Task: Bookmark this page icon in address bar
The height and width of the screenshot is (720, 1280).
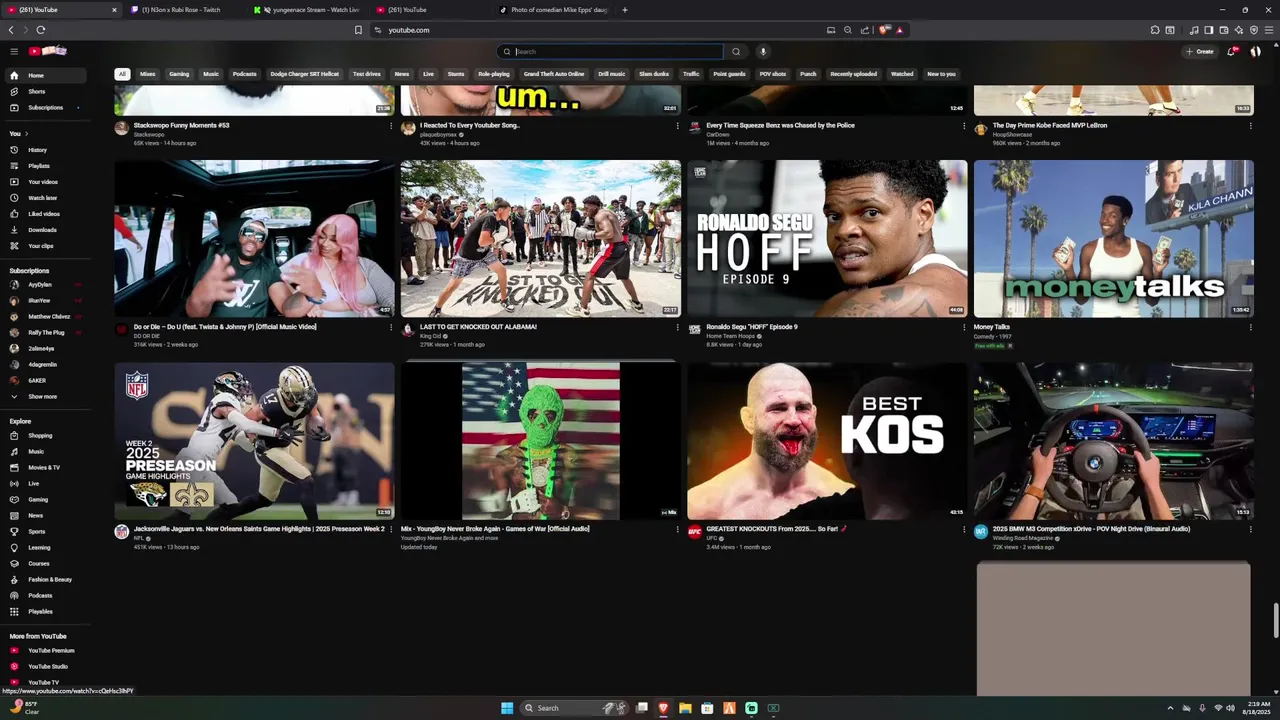Action: (x=358, y=30)
